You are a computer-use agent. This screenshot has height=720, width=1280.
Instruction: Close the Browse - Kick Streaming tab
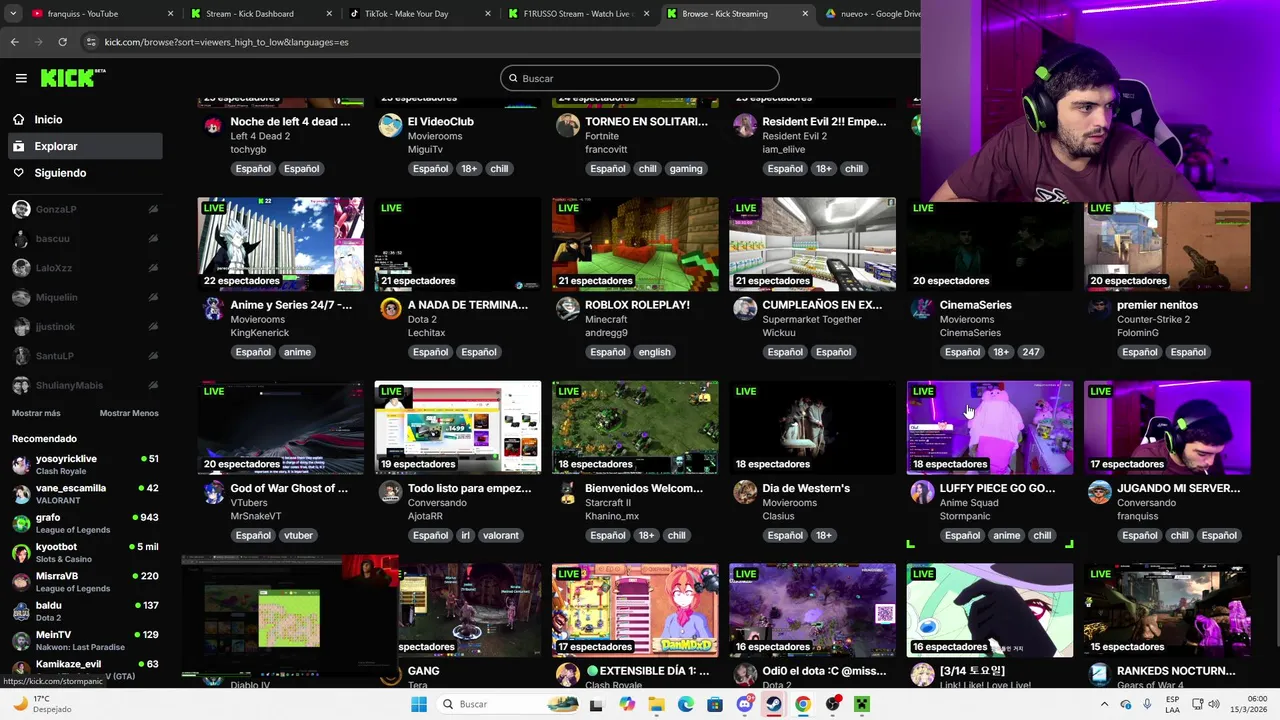805,14
